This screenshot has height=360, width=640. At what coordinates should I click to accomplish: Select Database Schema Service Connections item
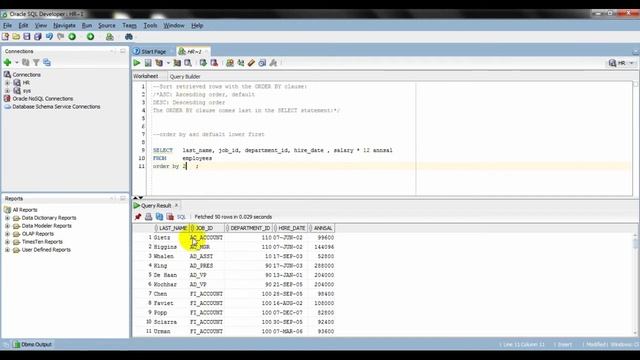tap(56, 107)
